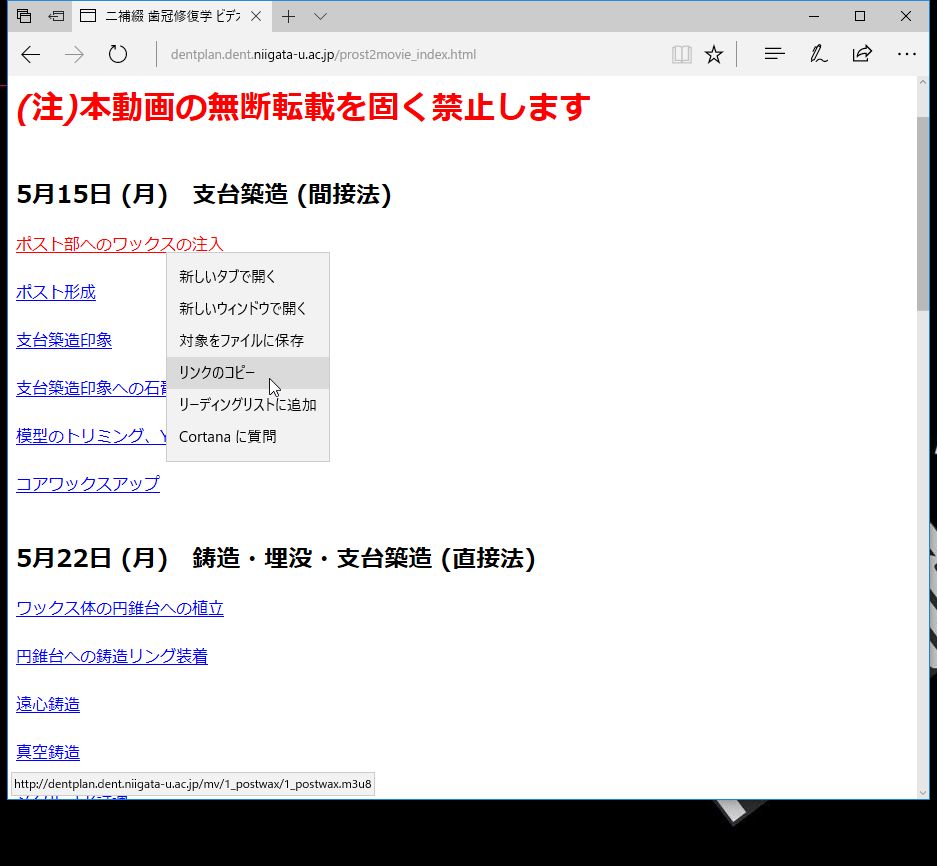Open reading view book icon
The height and width of the screenshot is (866, 937).
click(681, 54)
